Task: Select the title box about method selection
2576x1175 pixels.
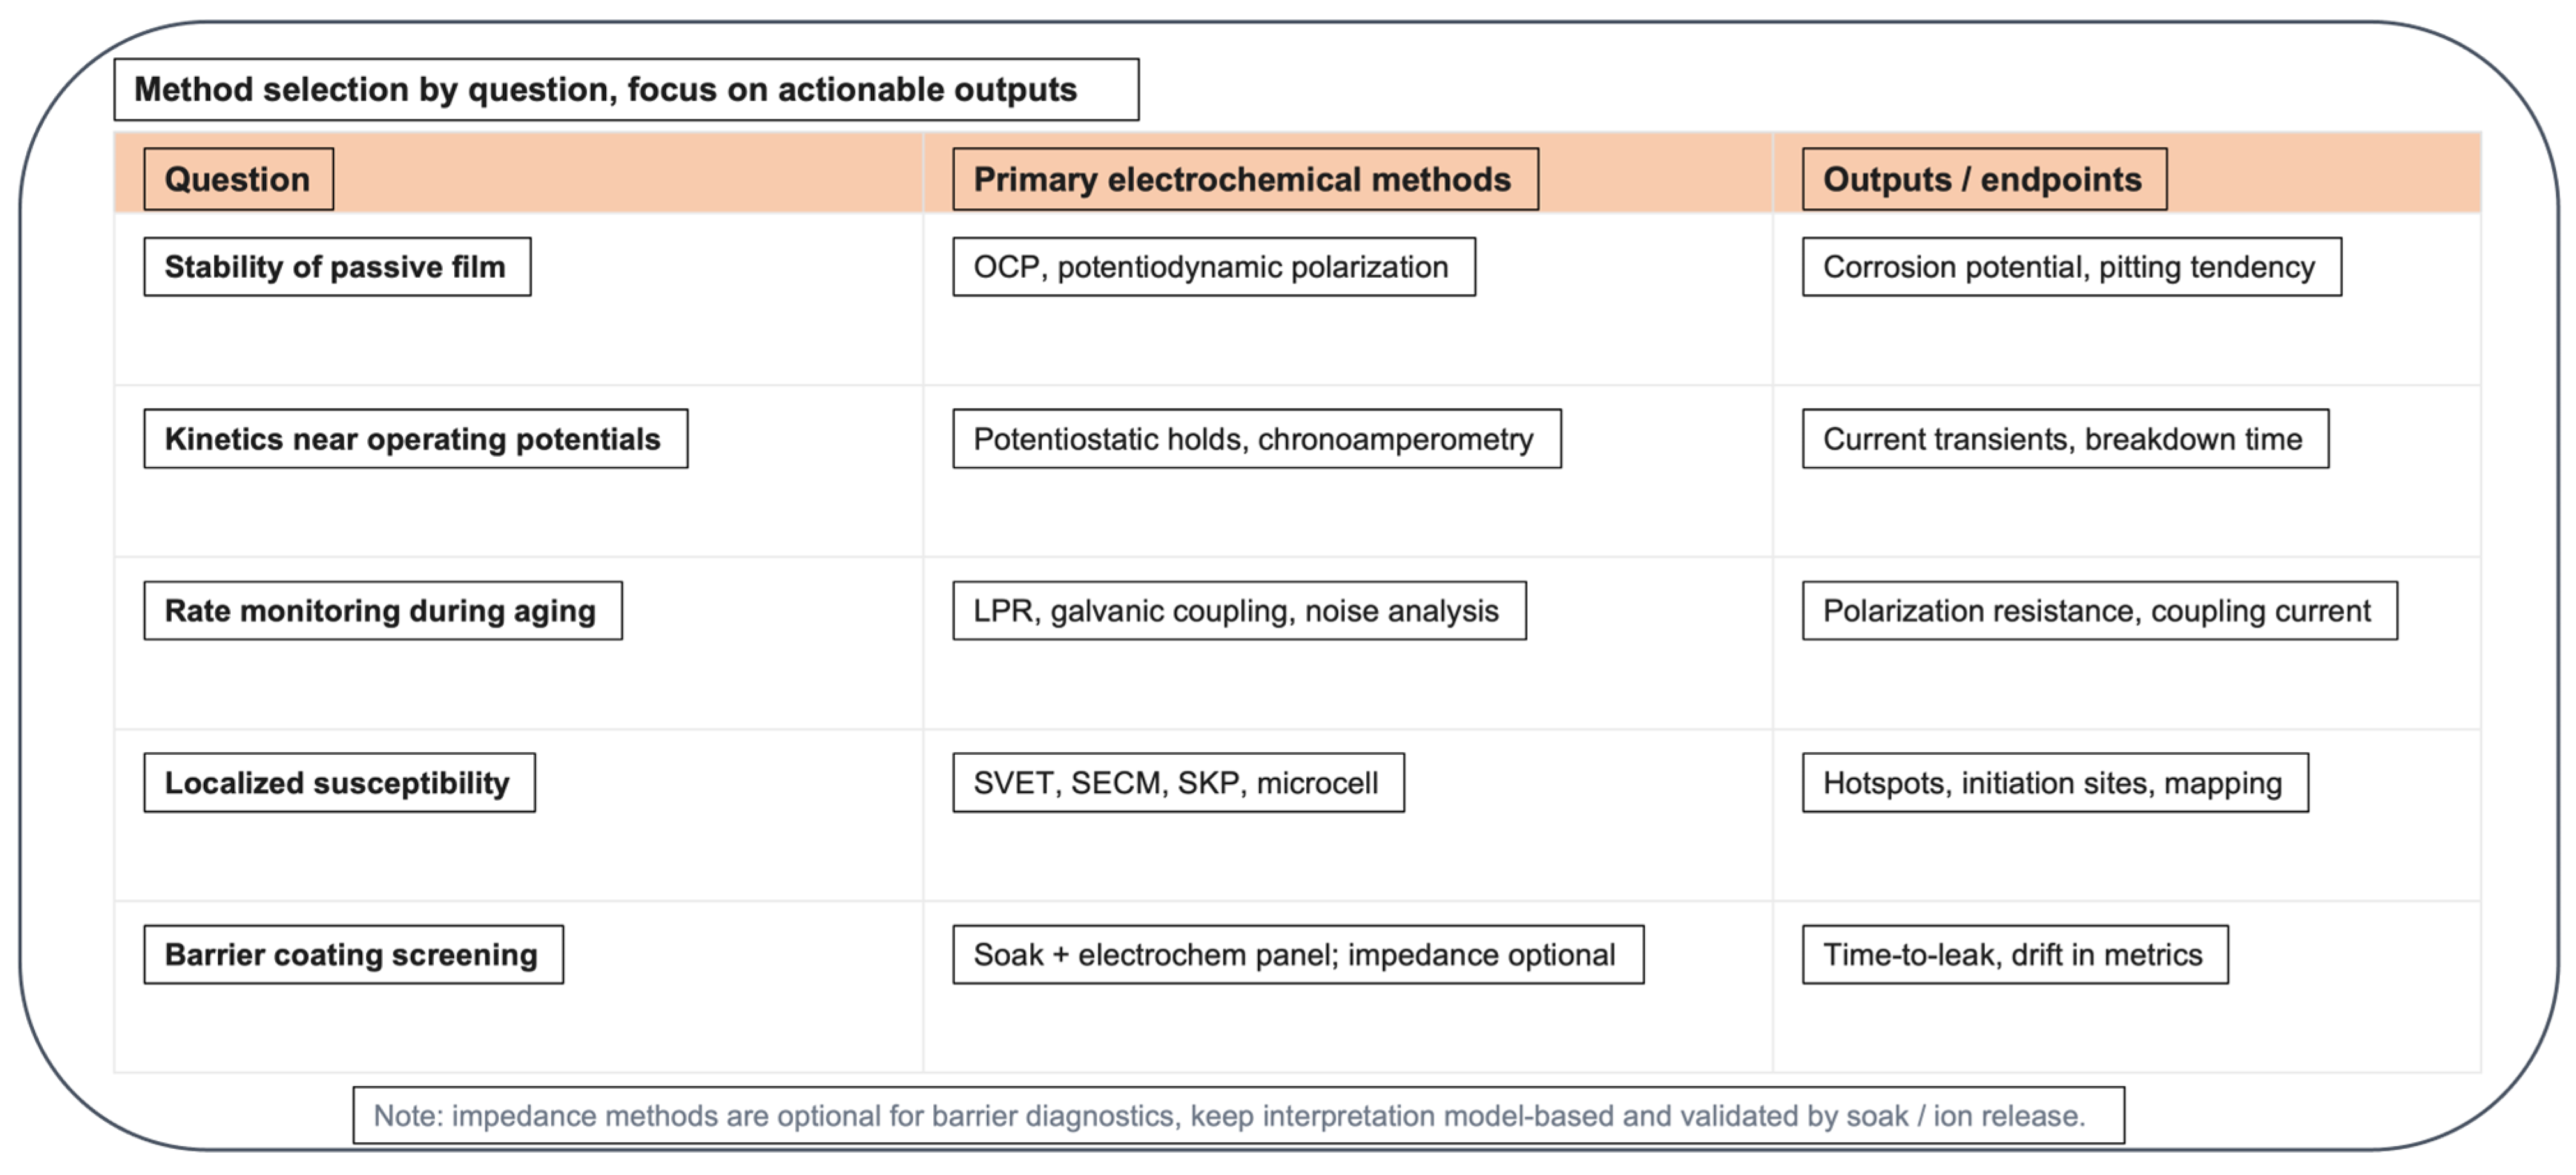Action: (x=626, y=90)
